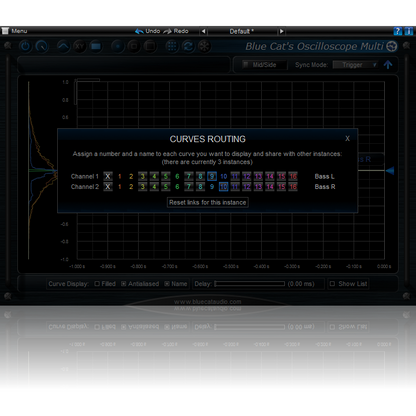The height and width of the screenshot is (416, 416).
Task: Open the Menu label in title bar
Action: click(x=19, y=31)
